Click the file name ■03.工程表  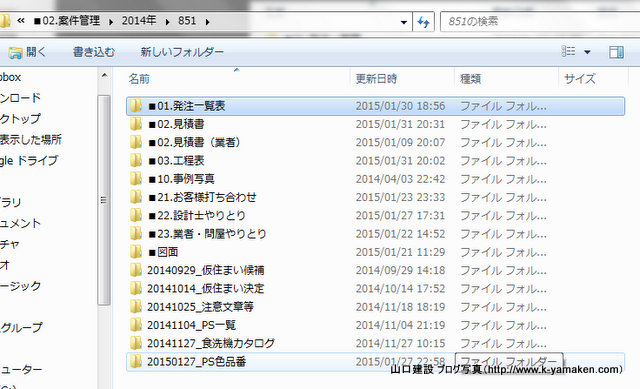(x=176, y=161)
